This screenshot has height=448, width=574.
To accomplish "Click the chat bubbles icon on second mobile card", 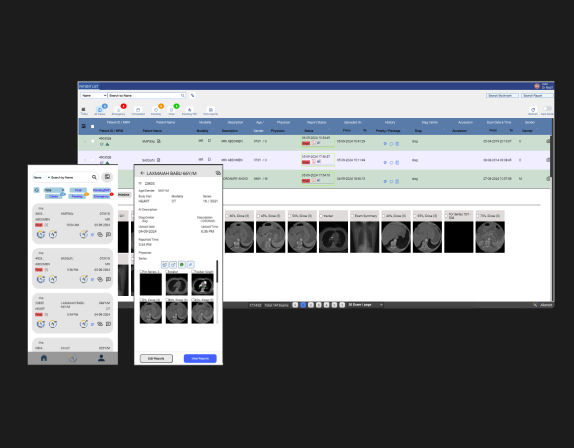I will 100,279.
